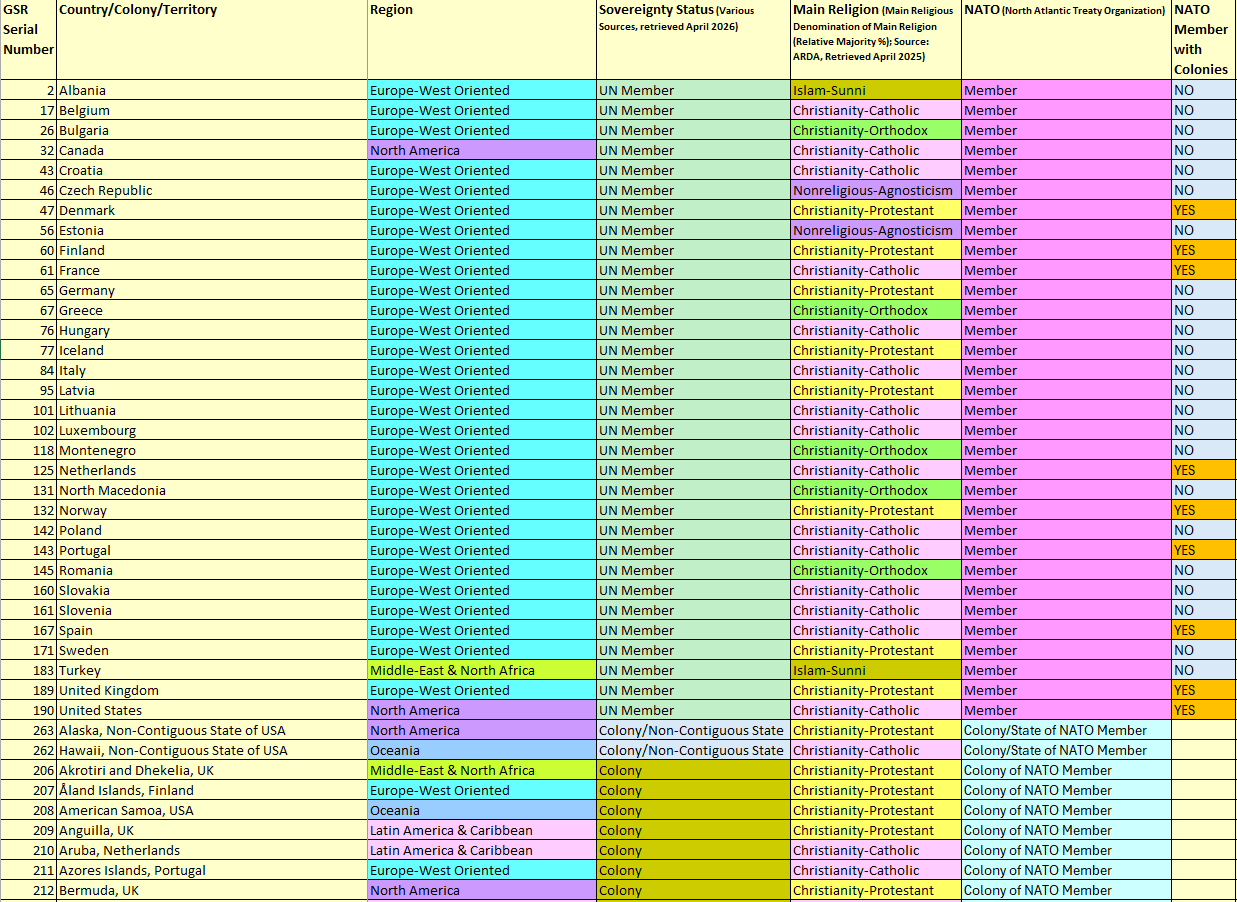Image resolution: width=1237 pixels, height=902 pixels.
Task: Click the Slovenia country cell
Action: click(212, 610)
